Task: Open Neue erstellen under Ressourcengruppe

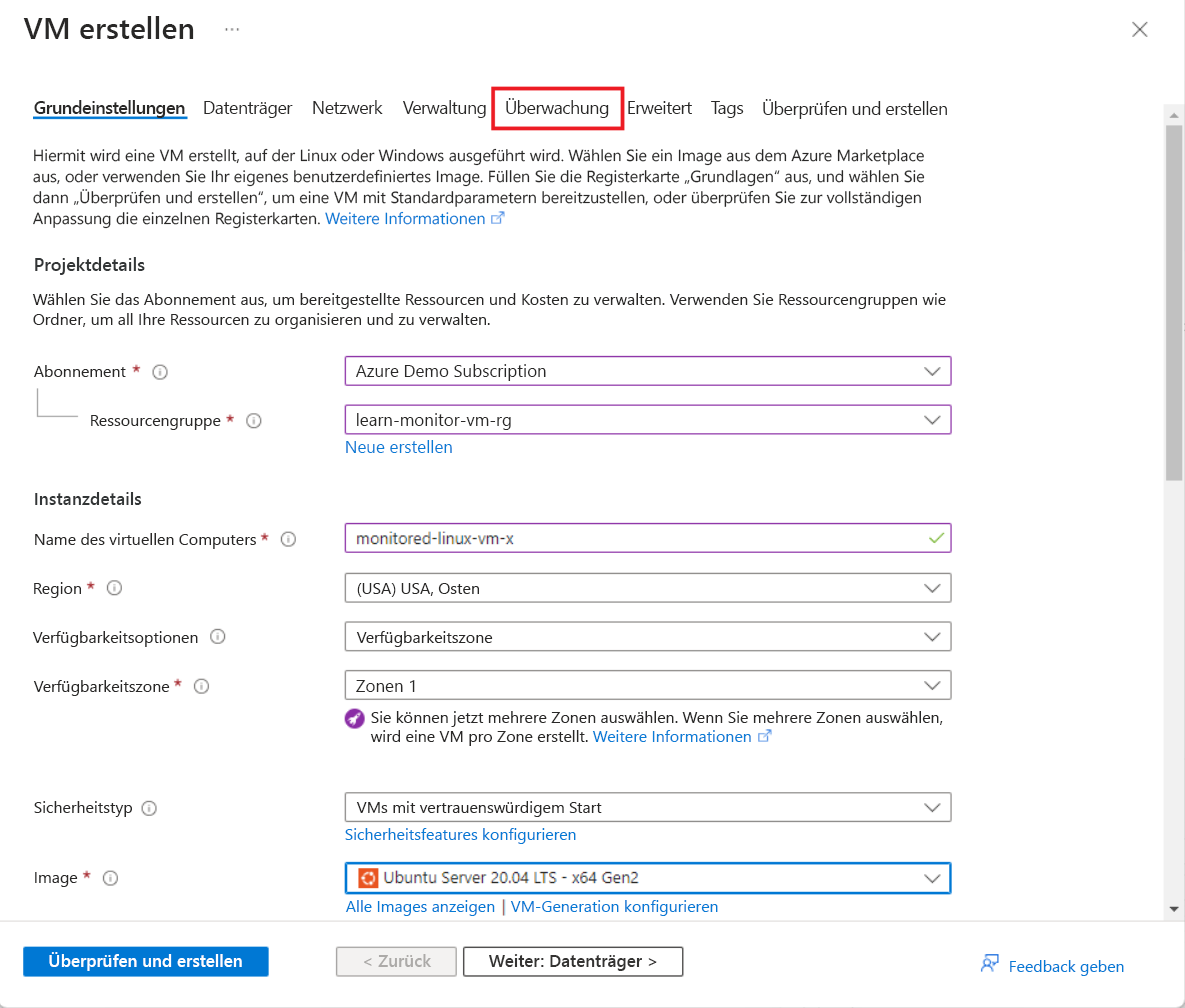Action: 398,447
